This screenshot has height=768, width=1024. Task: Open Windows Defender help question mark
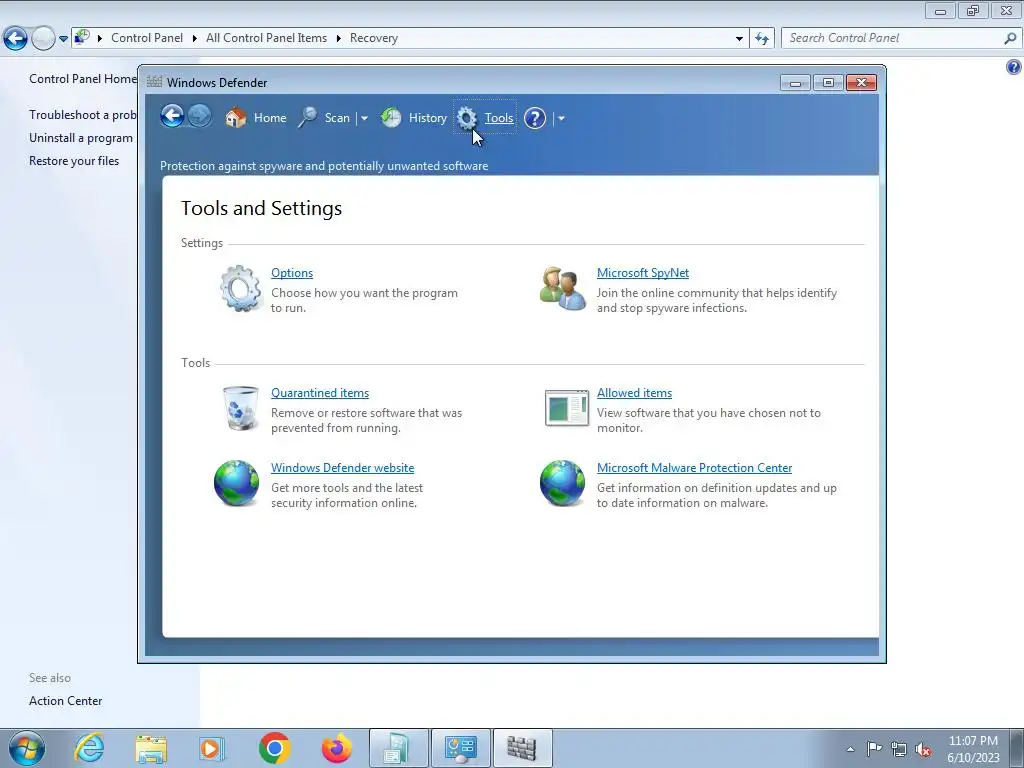[x=535, y=118]
